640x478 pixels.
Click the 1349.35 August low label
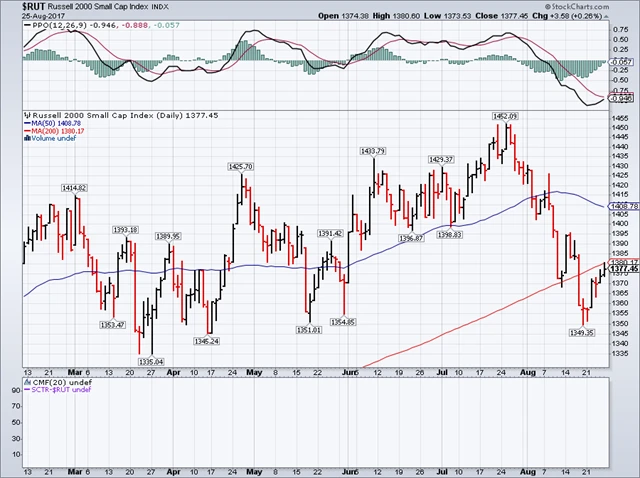click(582, 333)
